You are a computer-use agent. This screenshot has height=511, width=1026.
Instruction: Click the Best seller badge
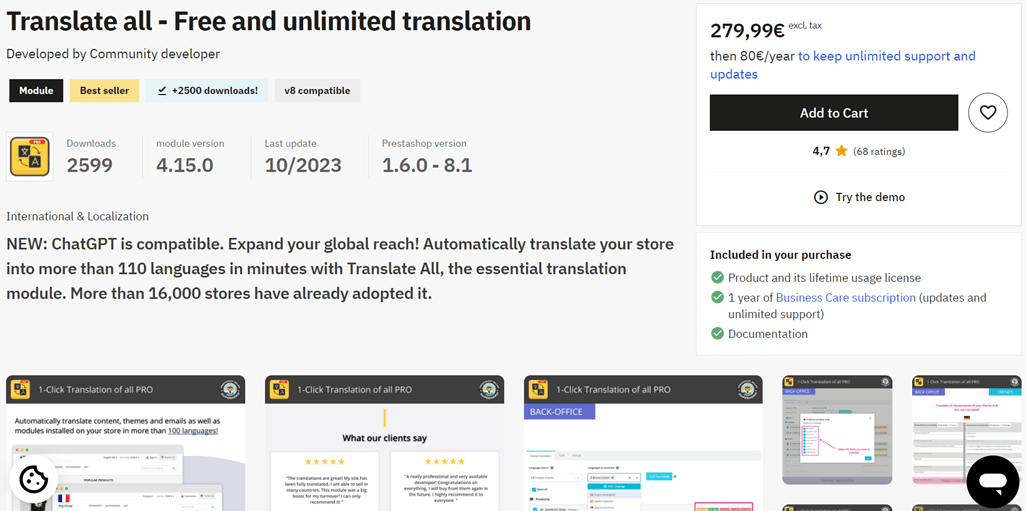(105, 91)
